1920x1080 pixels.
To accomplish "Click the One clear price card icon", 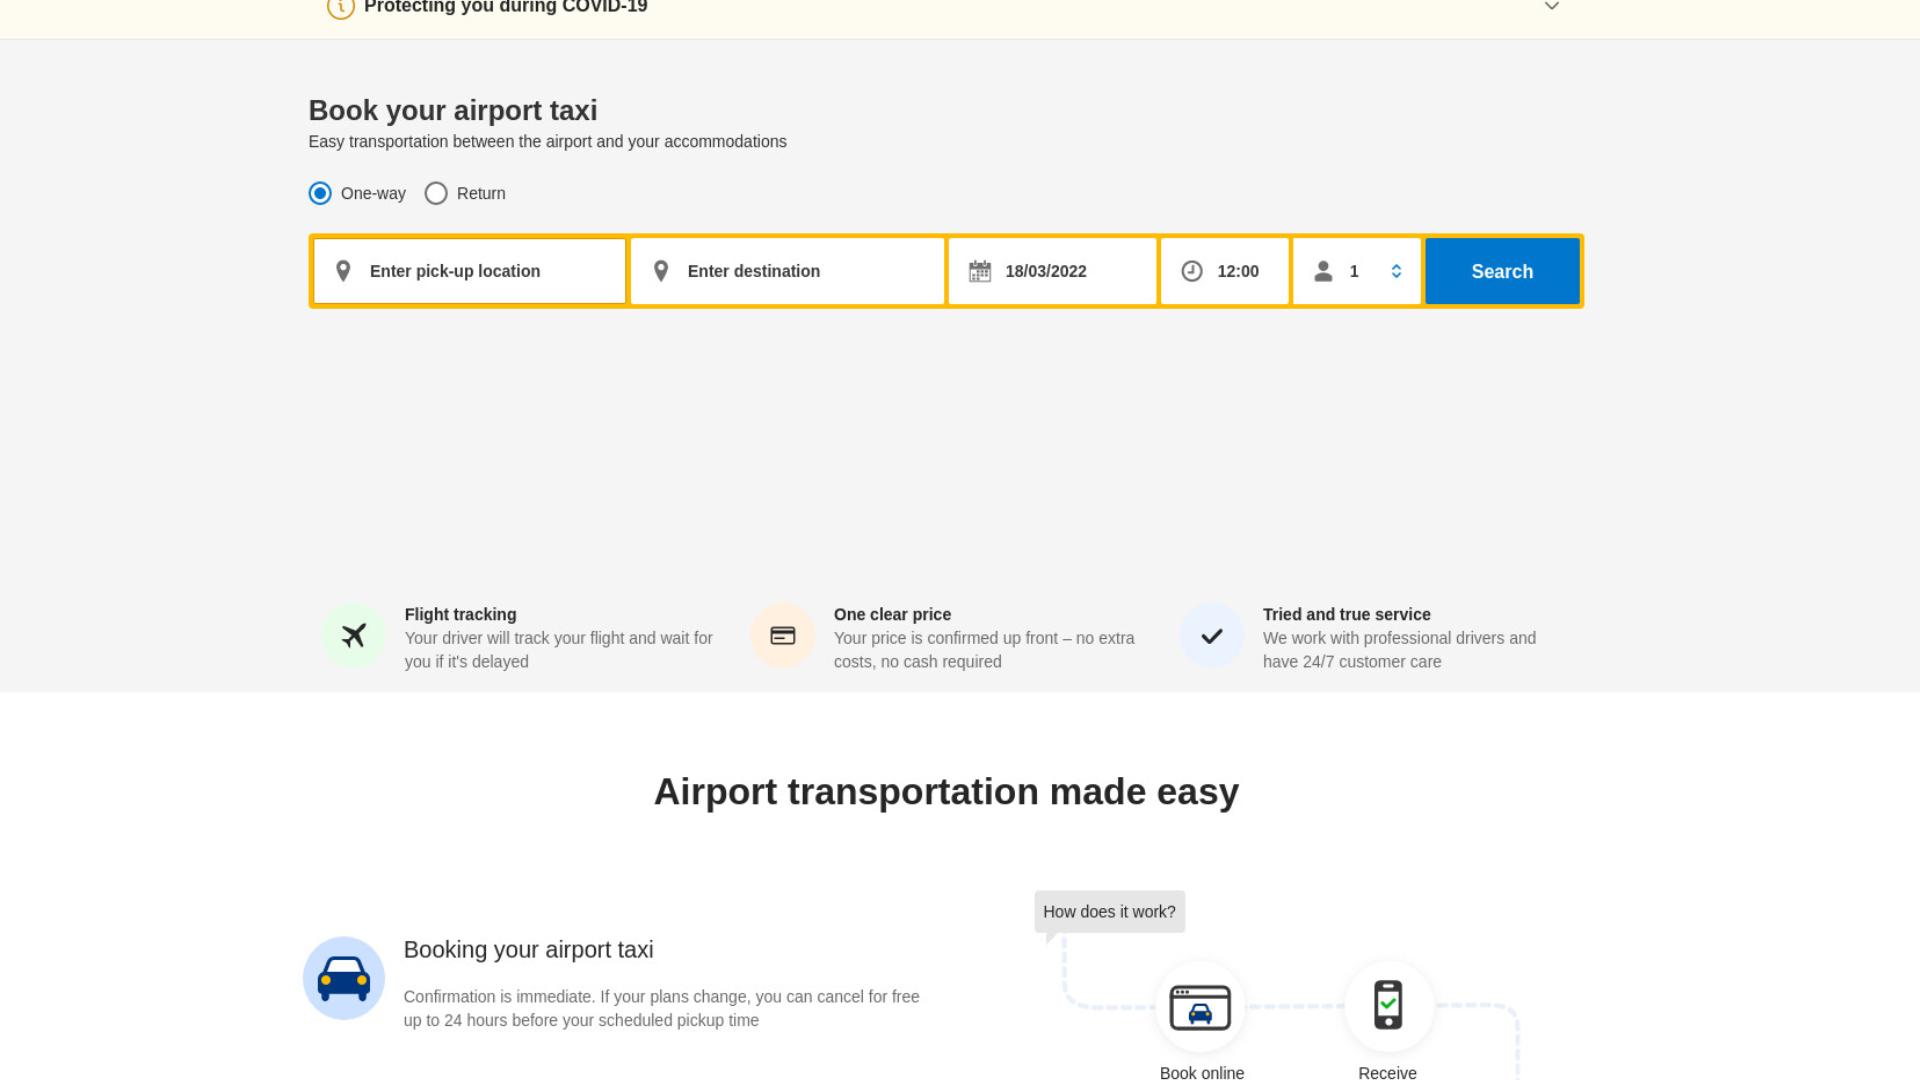I will (x=783, y=636).
